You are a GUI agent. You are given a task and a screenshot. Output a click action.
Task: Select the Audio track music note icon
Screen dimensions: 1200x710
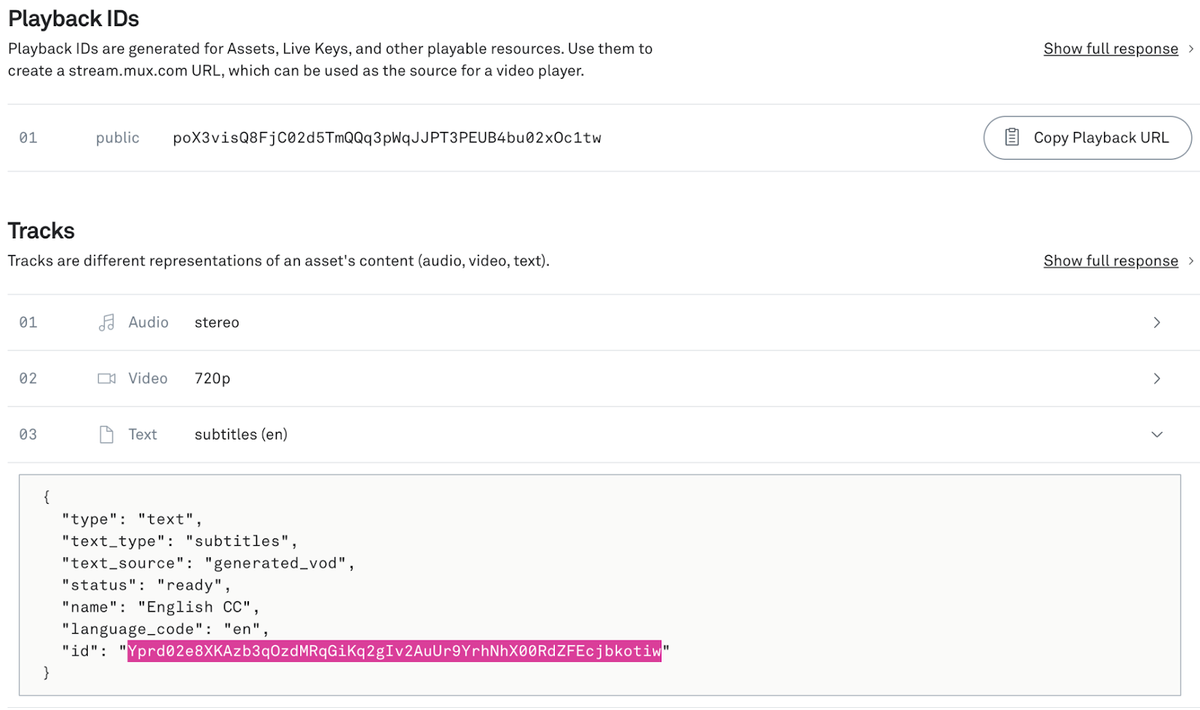click(106, 322)
